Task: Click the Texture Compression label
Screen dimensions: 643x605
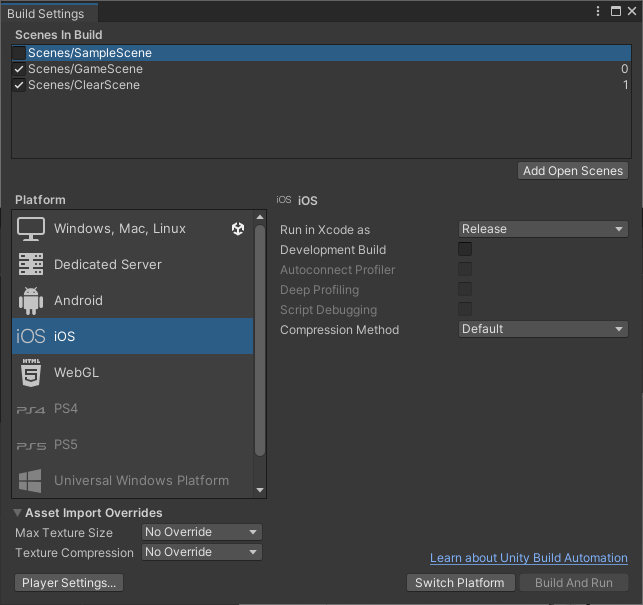Action: coord(75,553)
